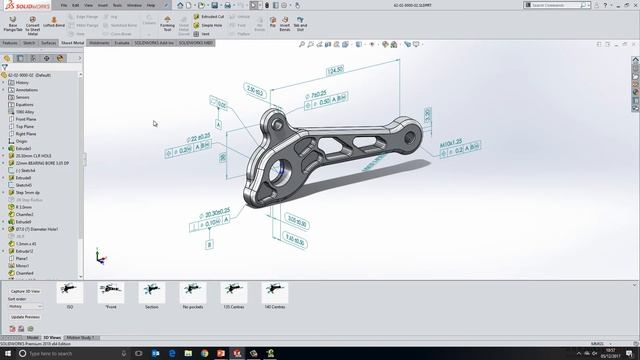This screenshot has height=360, width=640.
Task: Select the Origin tree item
Action: tap(21, 141)
